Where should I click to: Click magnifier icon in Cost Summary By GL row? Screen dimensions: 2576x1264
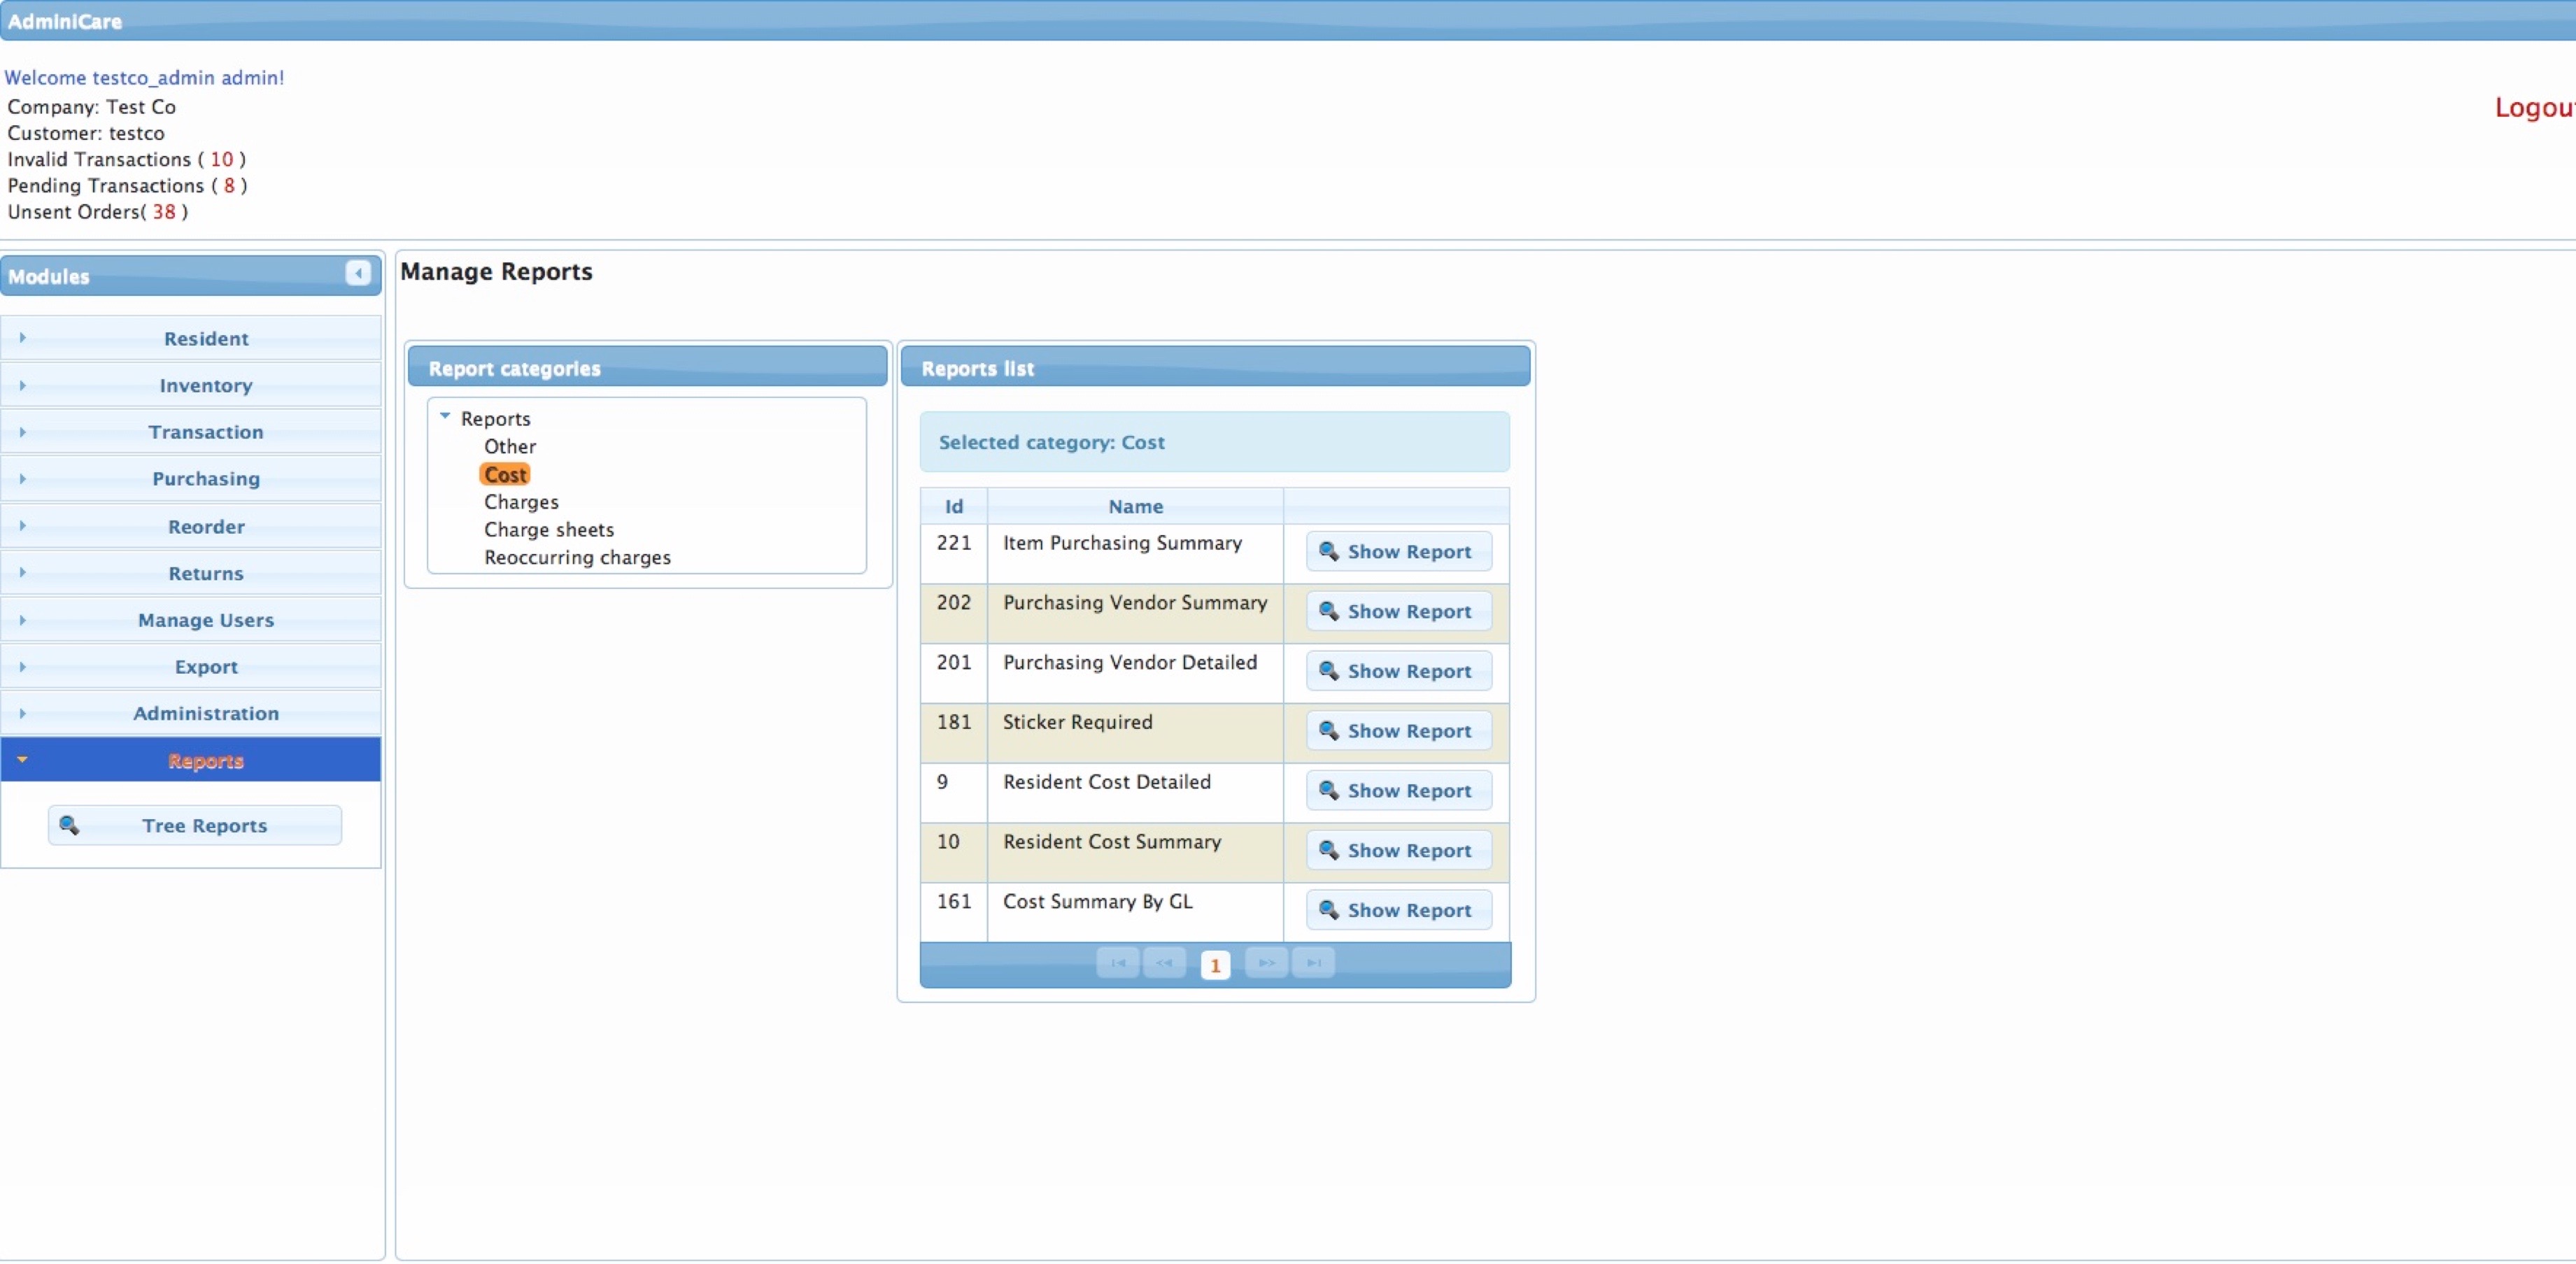[1328, 909]
